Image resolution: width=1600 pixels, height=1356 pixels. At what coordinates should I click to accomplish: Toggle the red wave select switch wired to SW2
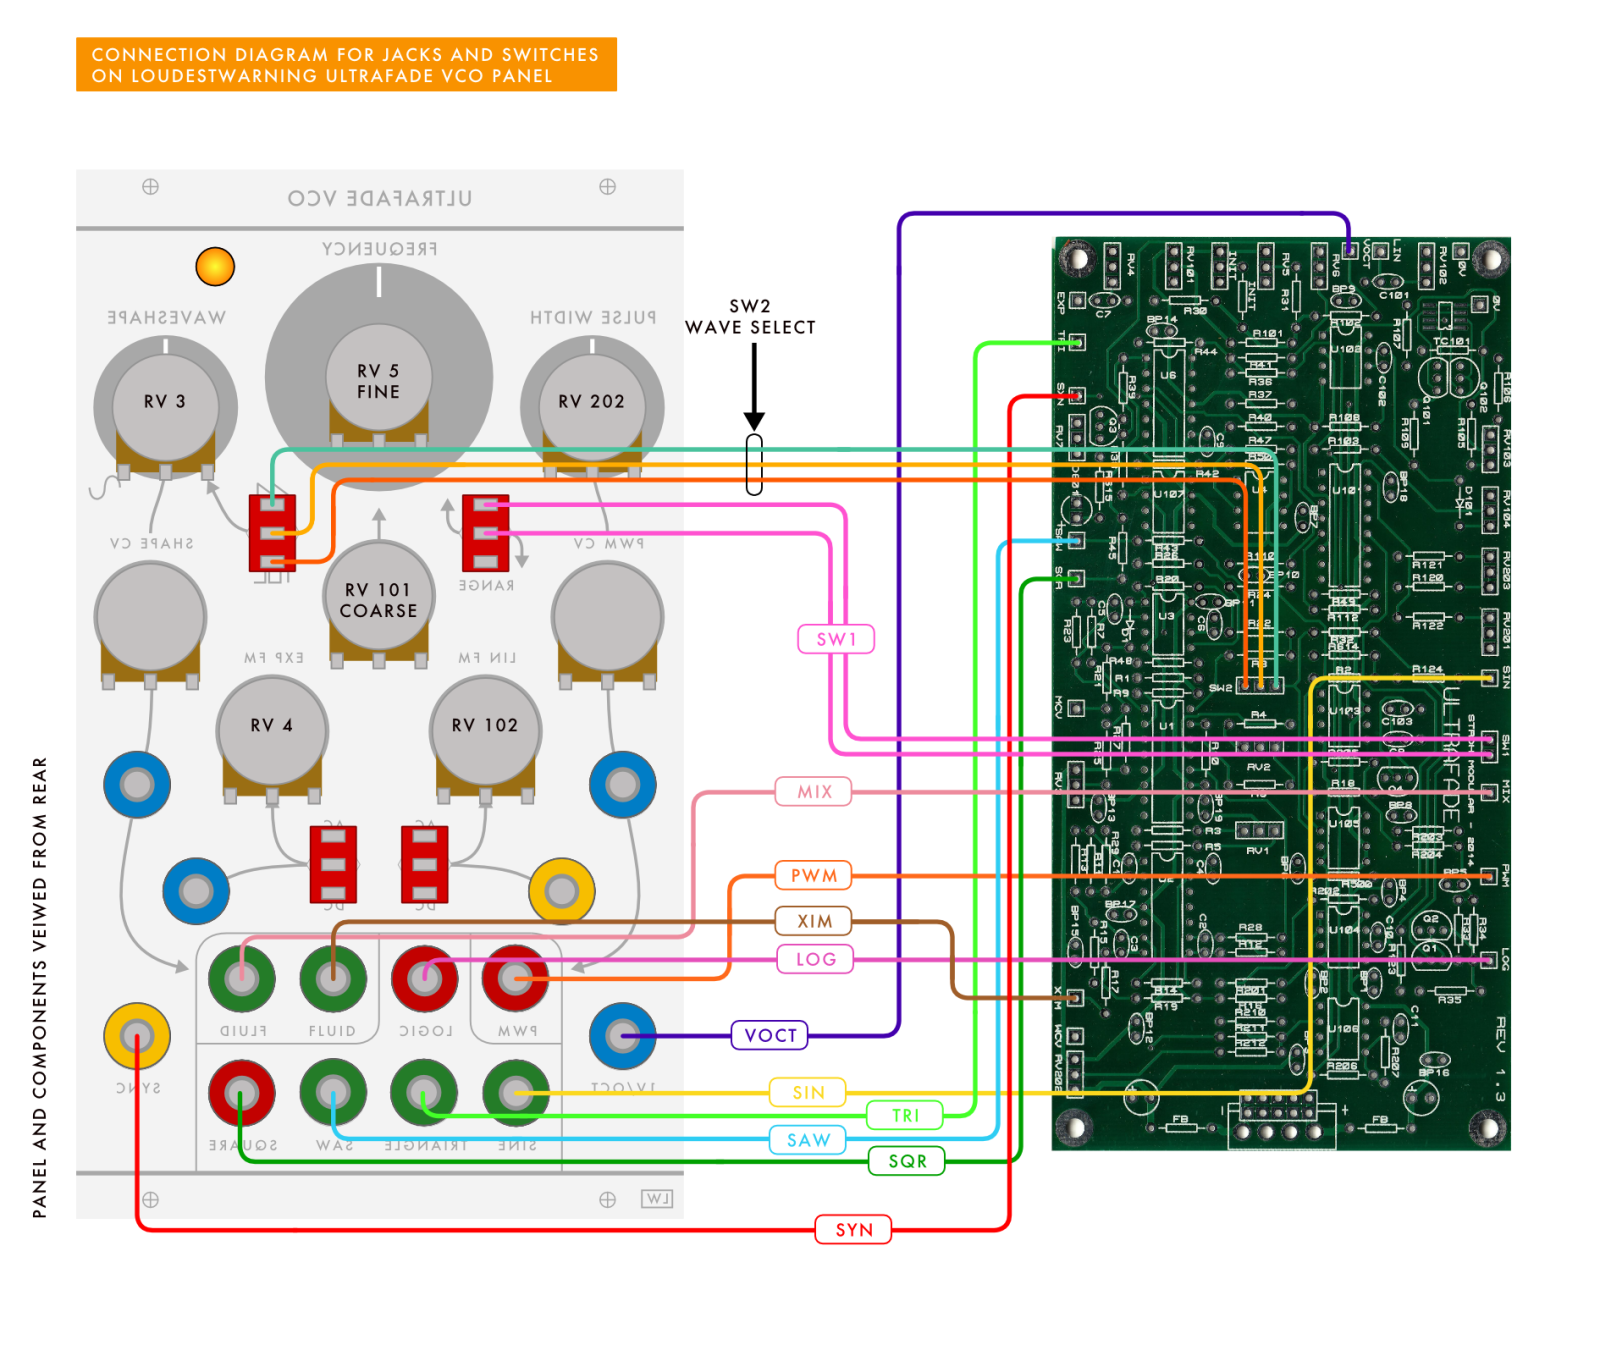(272, 533)
